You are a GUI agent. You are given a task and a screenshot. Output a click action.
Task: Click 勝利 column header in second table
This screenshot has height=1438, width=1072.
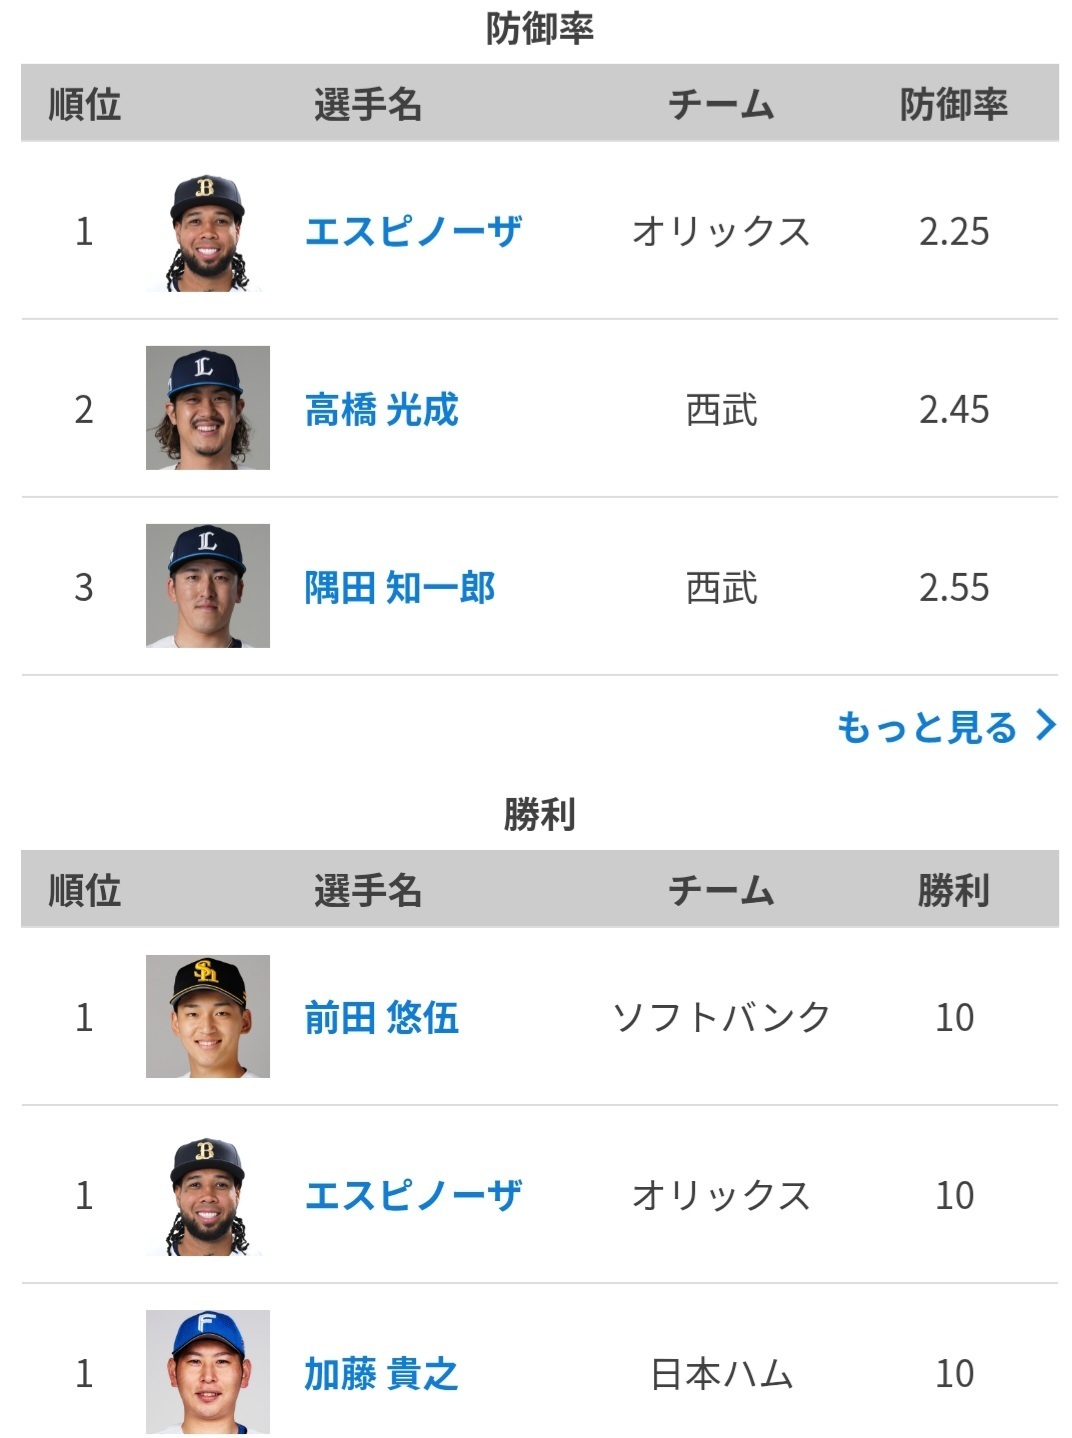point(953,889)
